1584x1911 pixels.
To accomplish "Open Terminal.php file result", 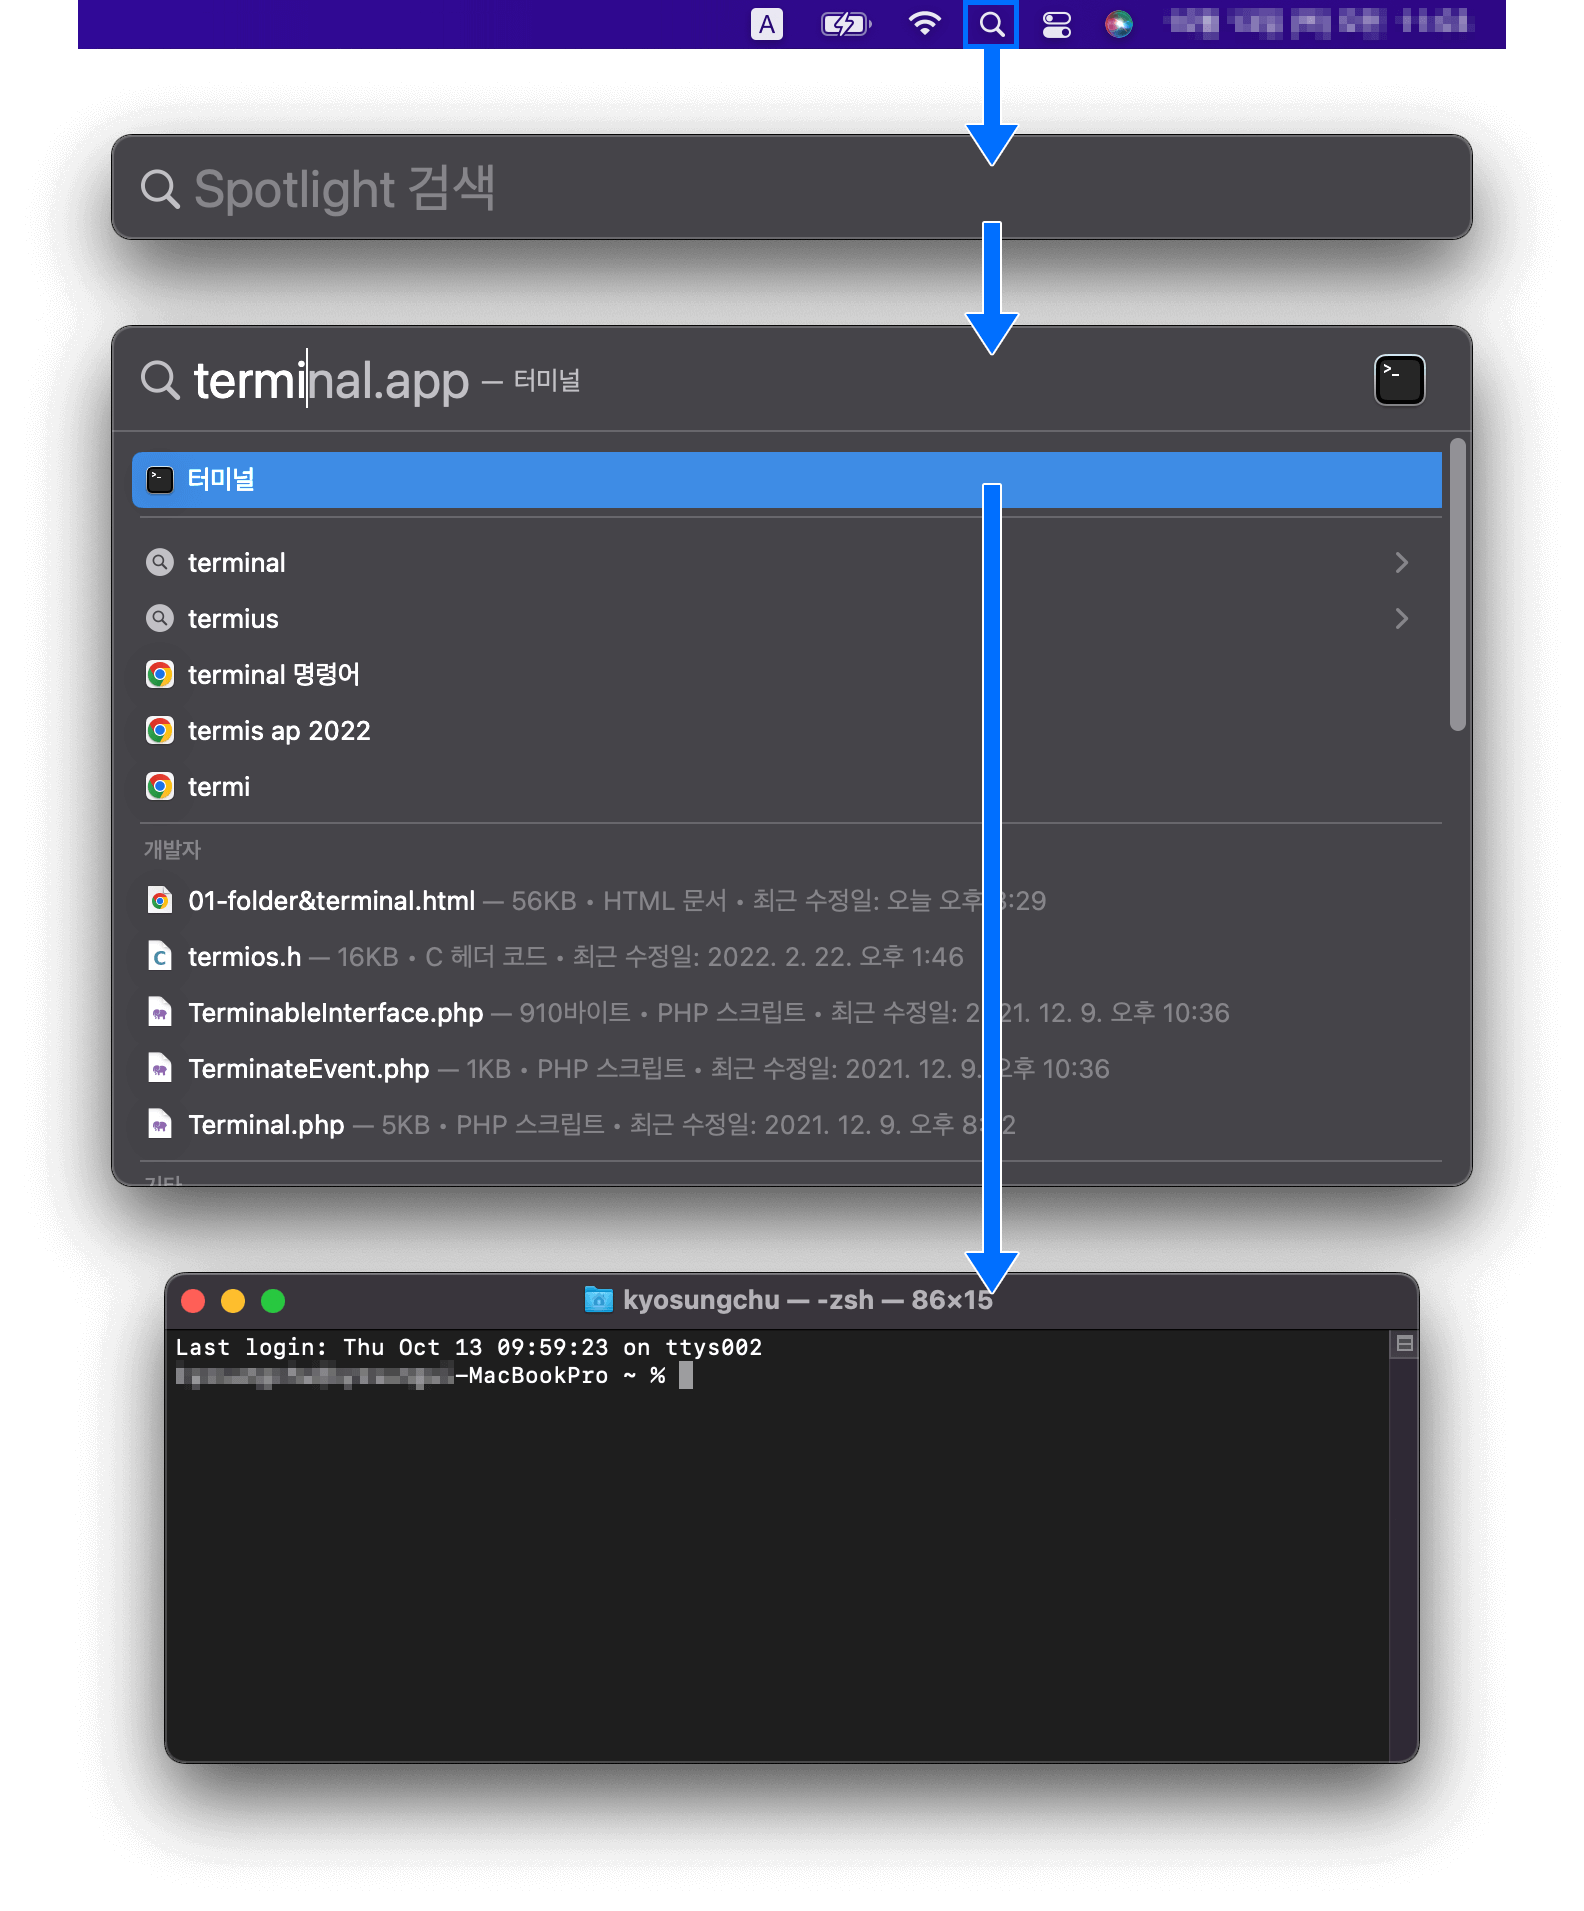I will (786, 1125).
